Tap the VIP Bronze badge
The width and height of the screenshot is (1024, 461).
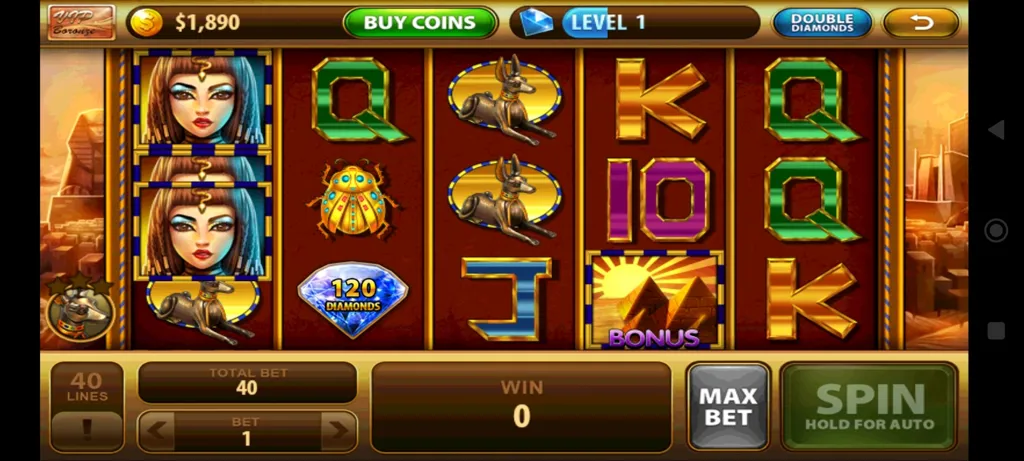coord(82,22)
